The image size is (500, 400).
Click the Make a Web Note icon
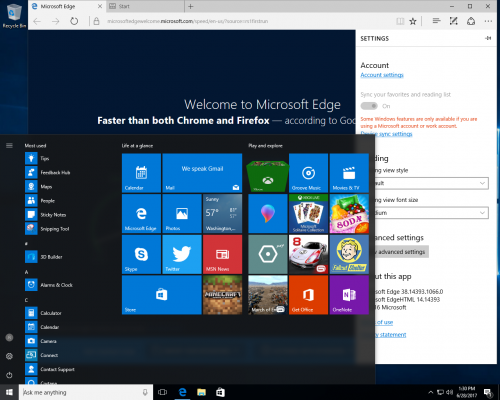pyautogui.click(x=454, y=21)
